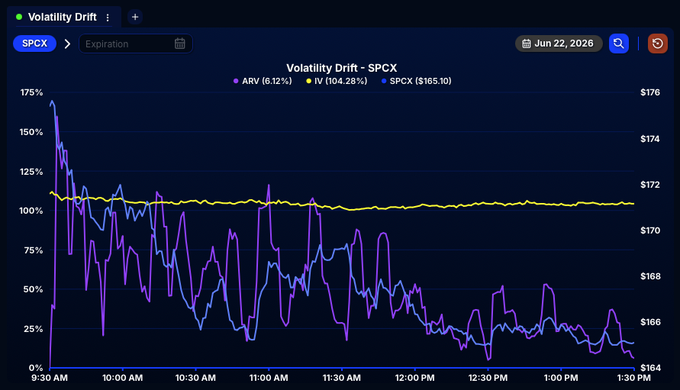This screenshot has width=680, height=390.
Task: Click the 50% y-axis label
Action: (33, 289)
